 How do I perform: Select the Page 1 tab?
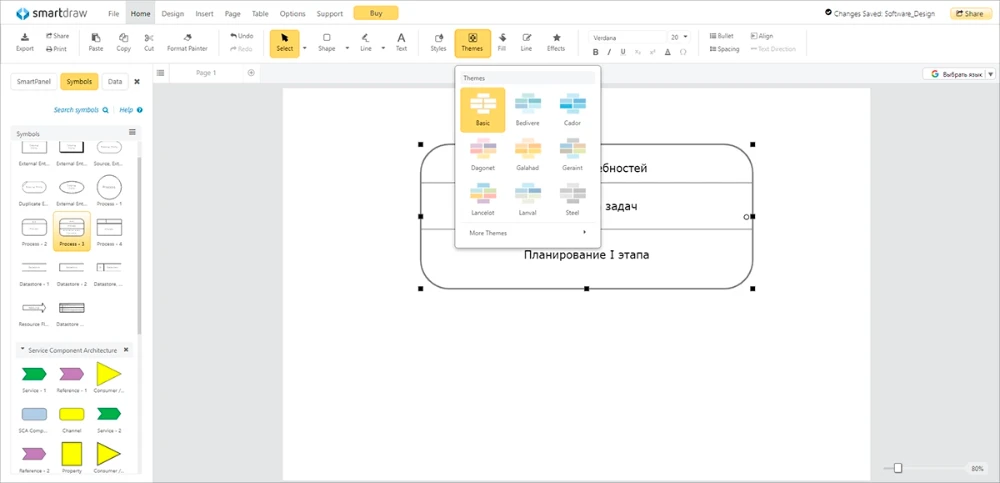tap(206, 73)
